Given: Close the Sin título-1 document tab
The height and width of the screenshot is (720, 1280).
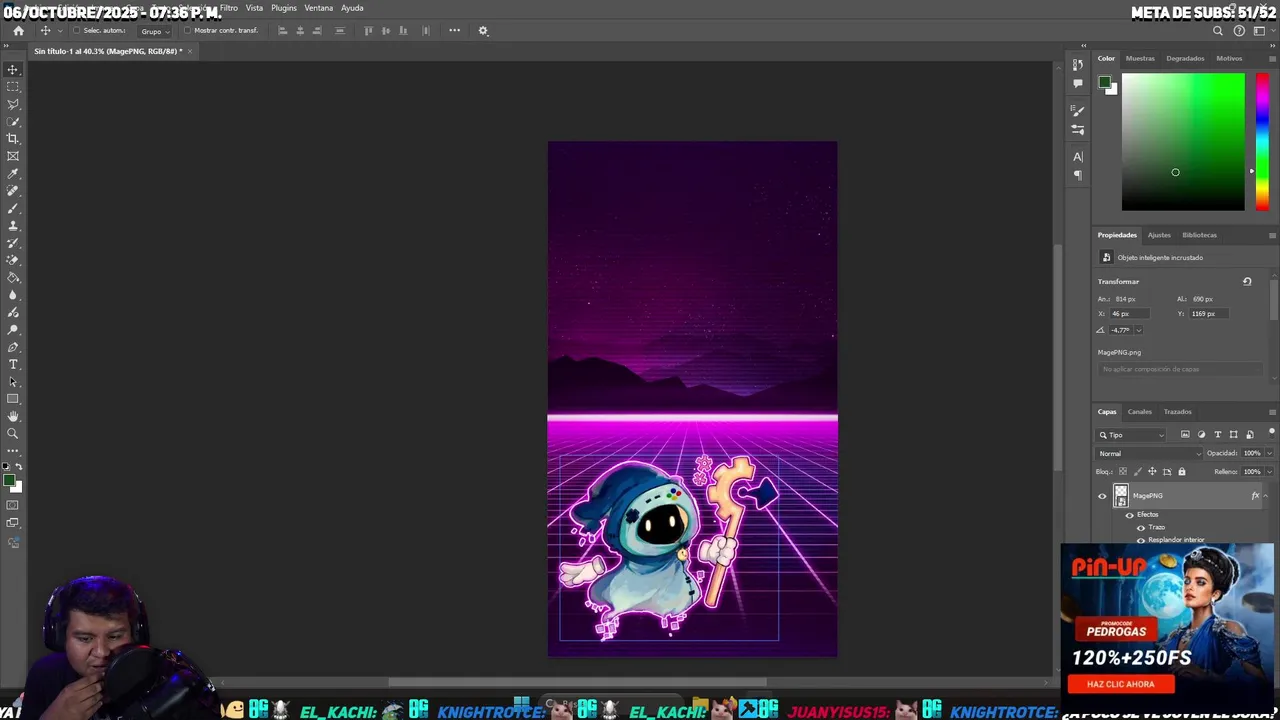Looking at the screenshot, I should coord(190,51).
